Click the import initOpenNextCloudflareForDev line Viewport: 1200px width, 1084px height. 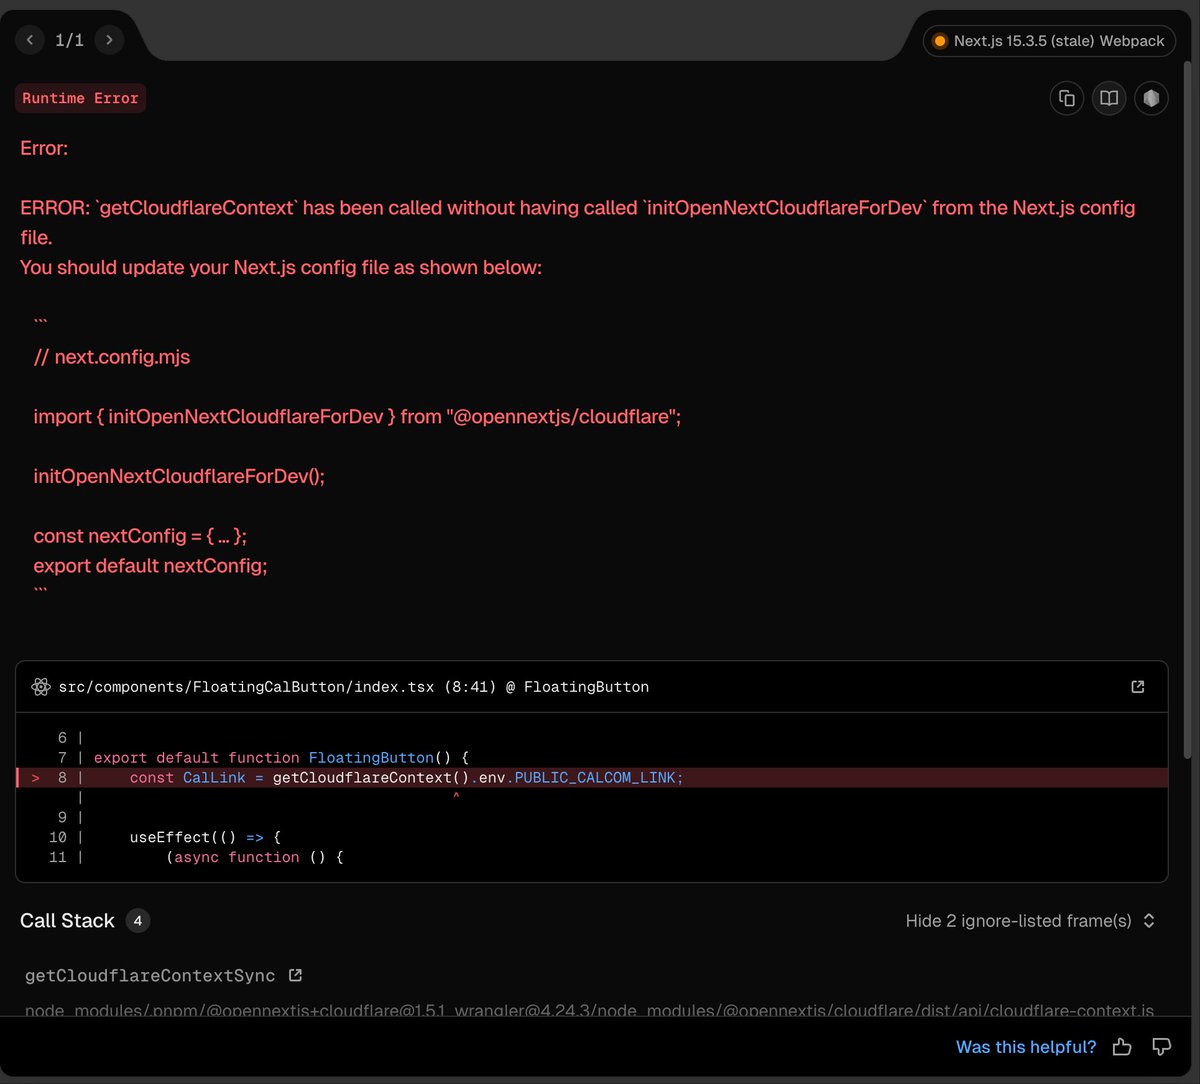click(357, 416)
